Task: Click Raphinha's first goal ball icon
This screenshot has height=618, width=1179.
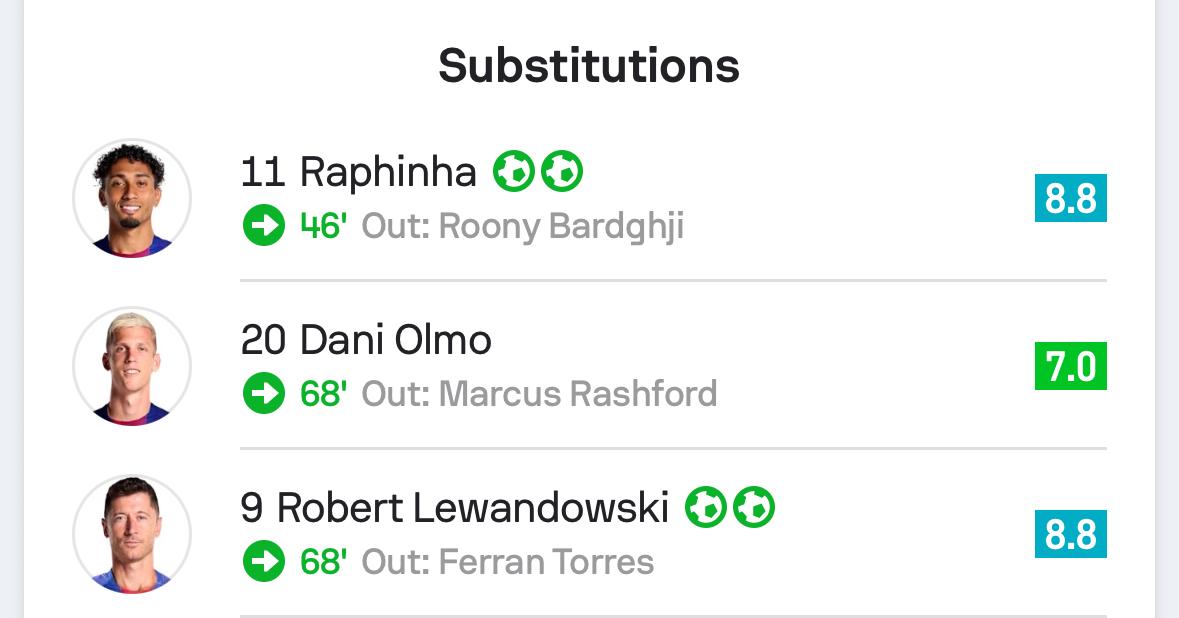Action: tap(513, 172)
